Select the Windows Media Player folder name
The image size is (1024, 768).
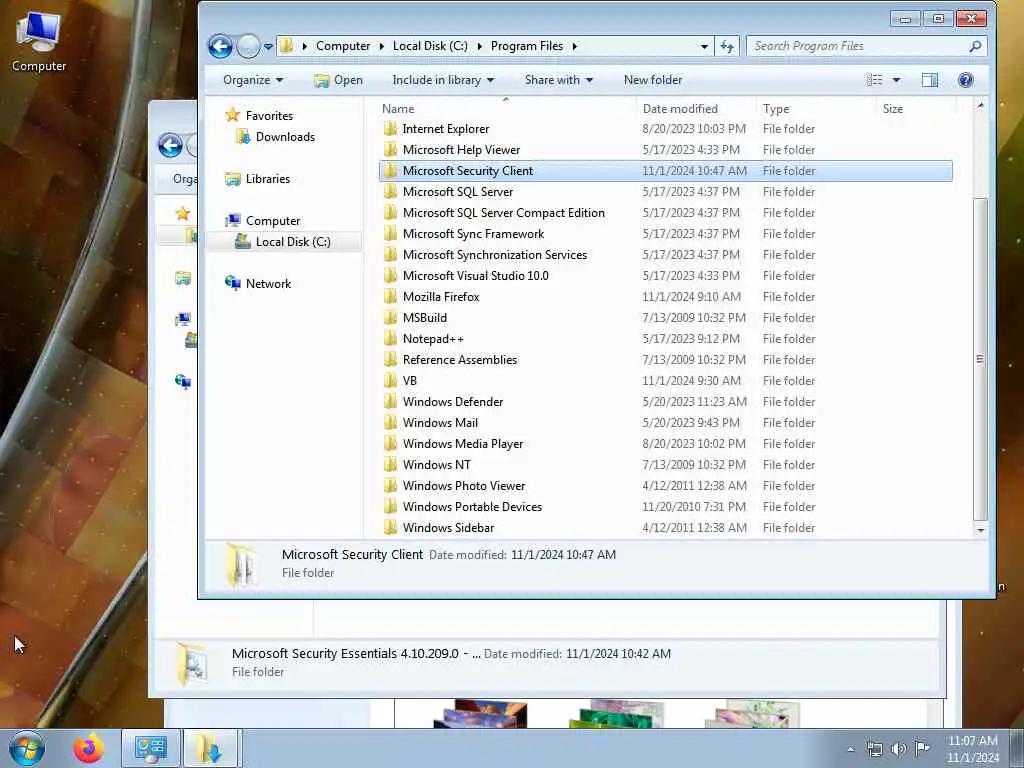[x=463, y=443]
